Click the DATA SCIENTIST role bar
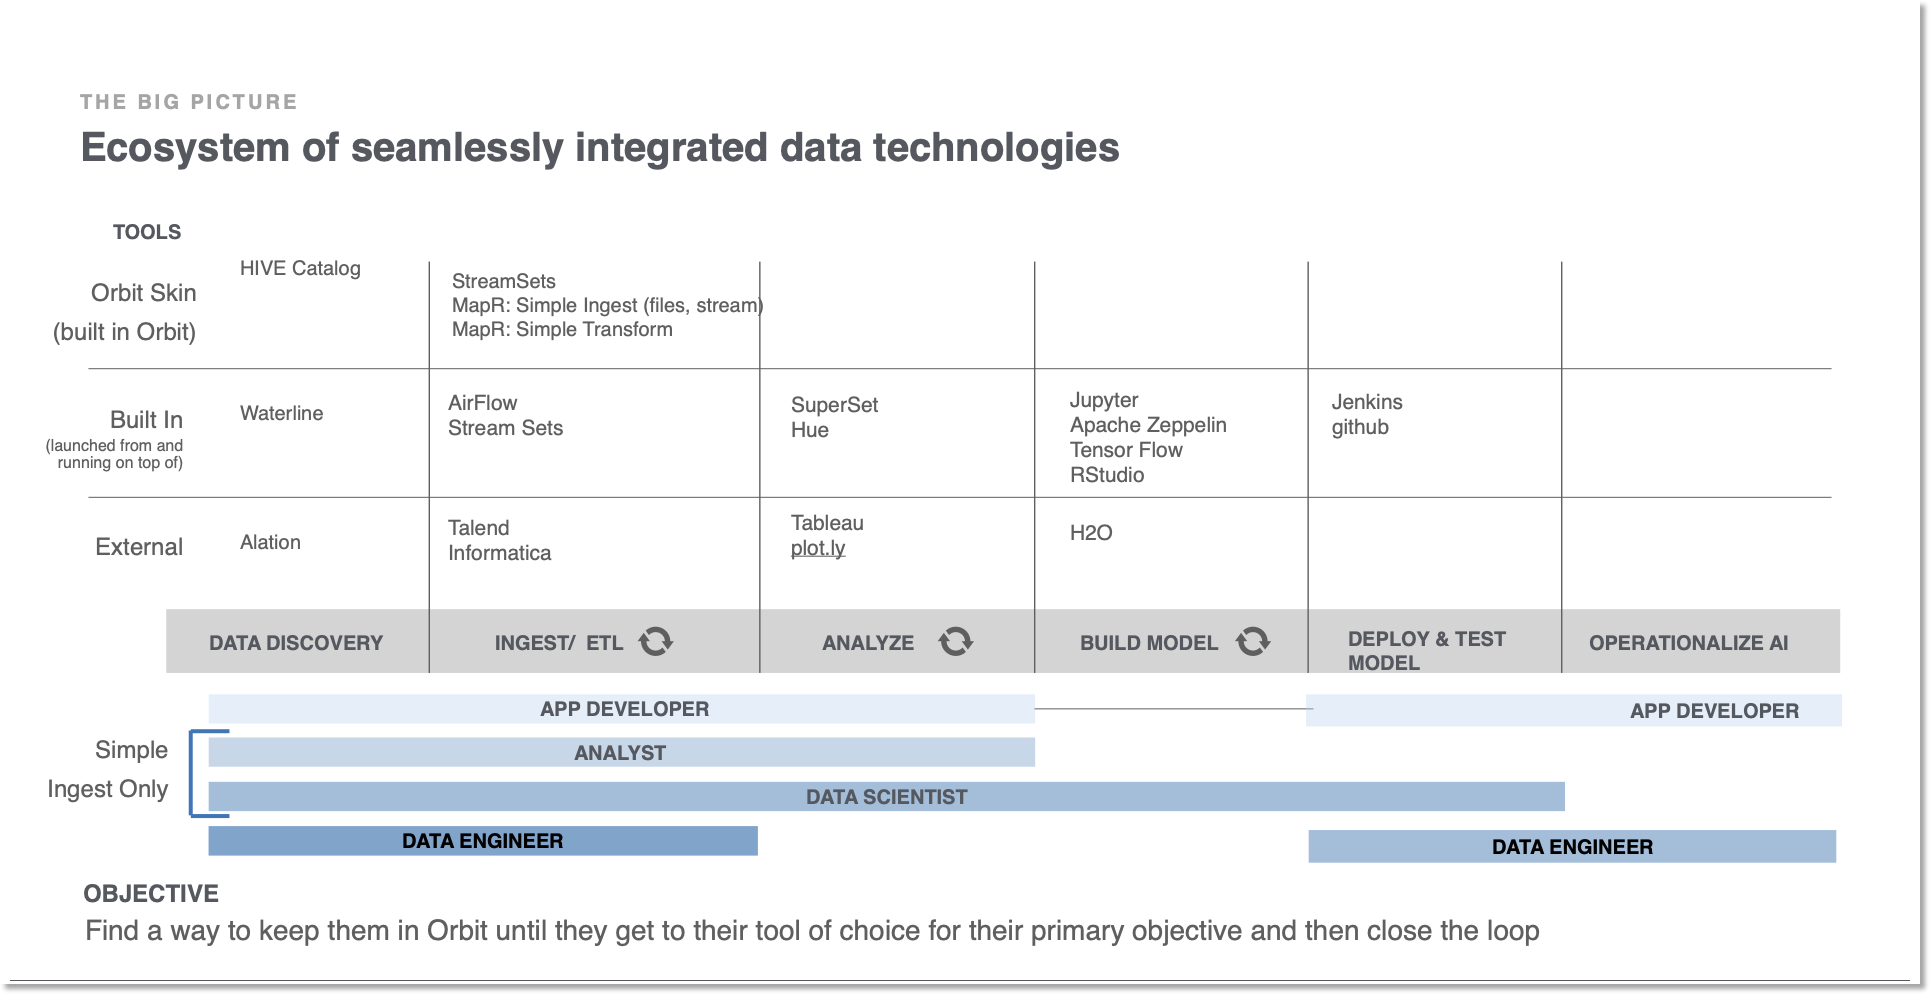Image resolution: width=1930 pixels, height=994 pixels. (886, 797)
